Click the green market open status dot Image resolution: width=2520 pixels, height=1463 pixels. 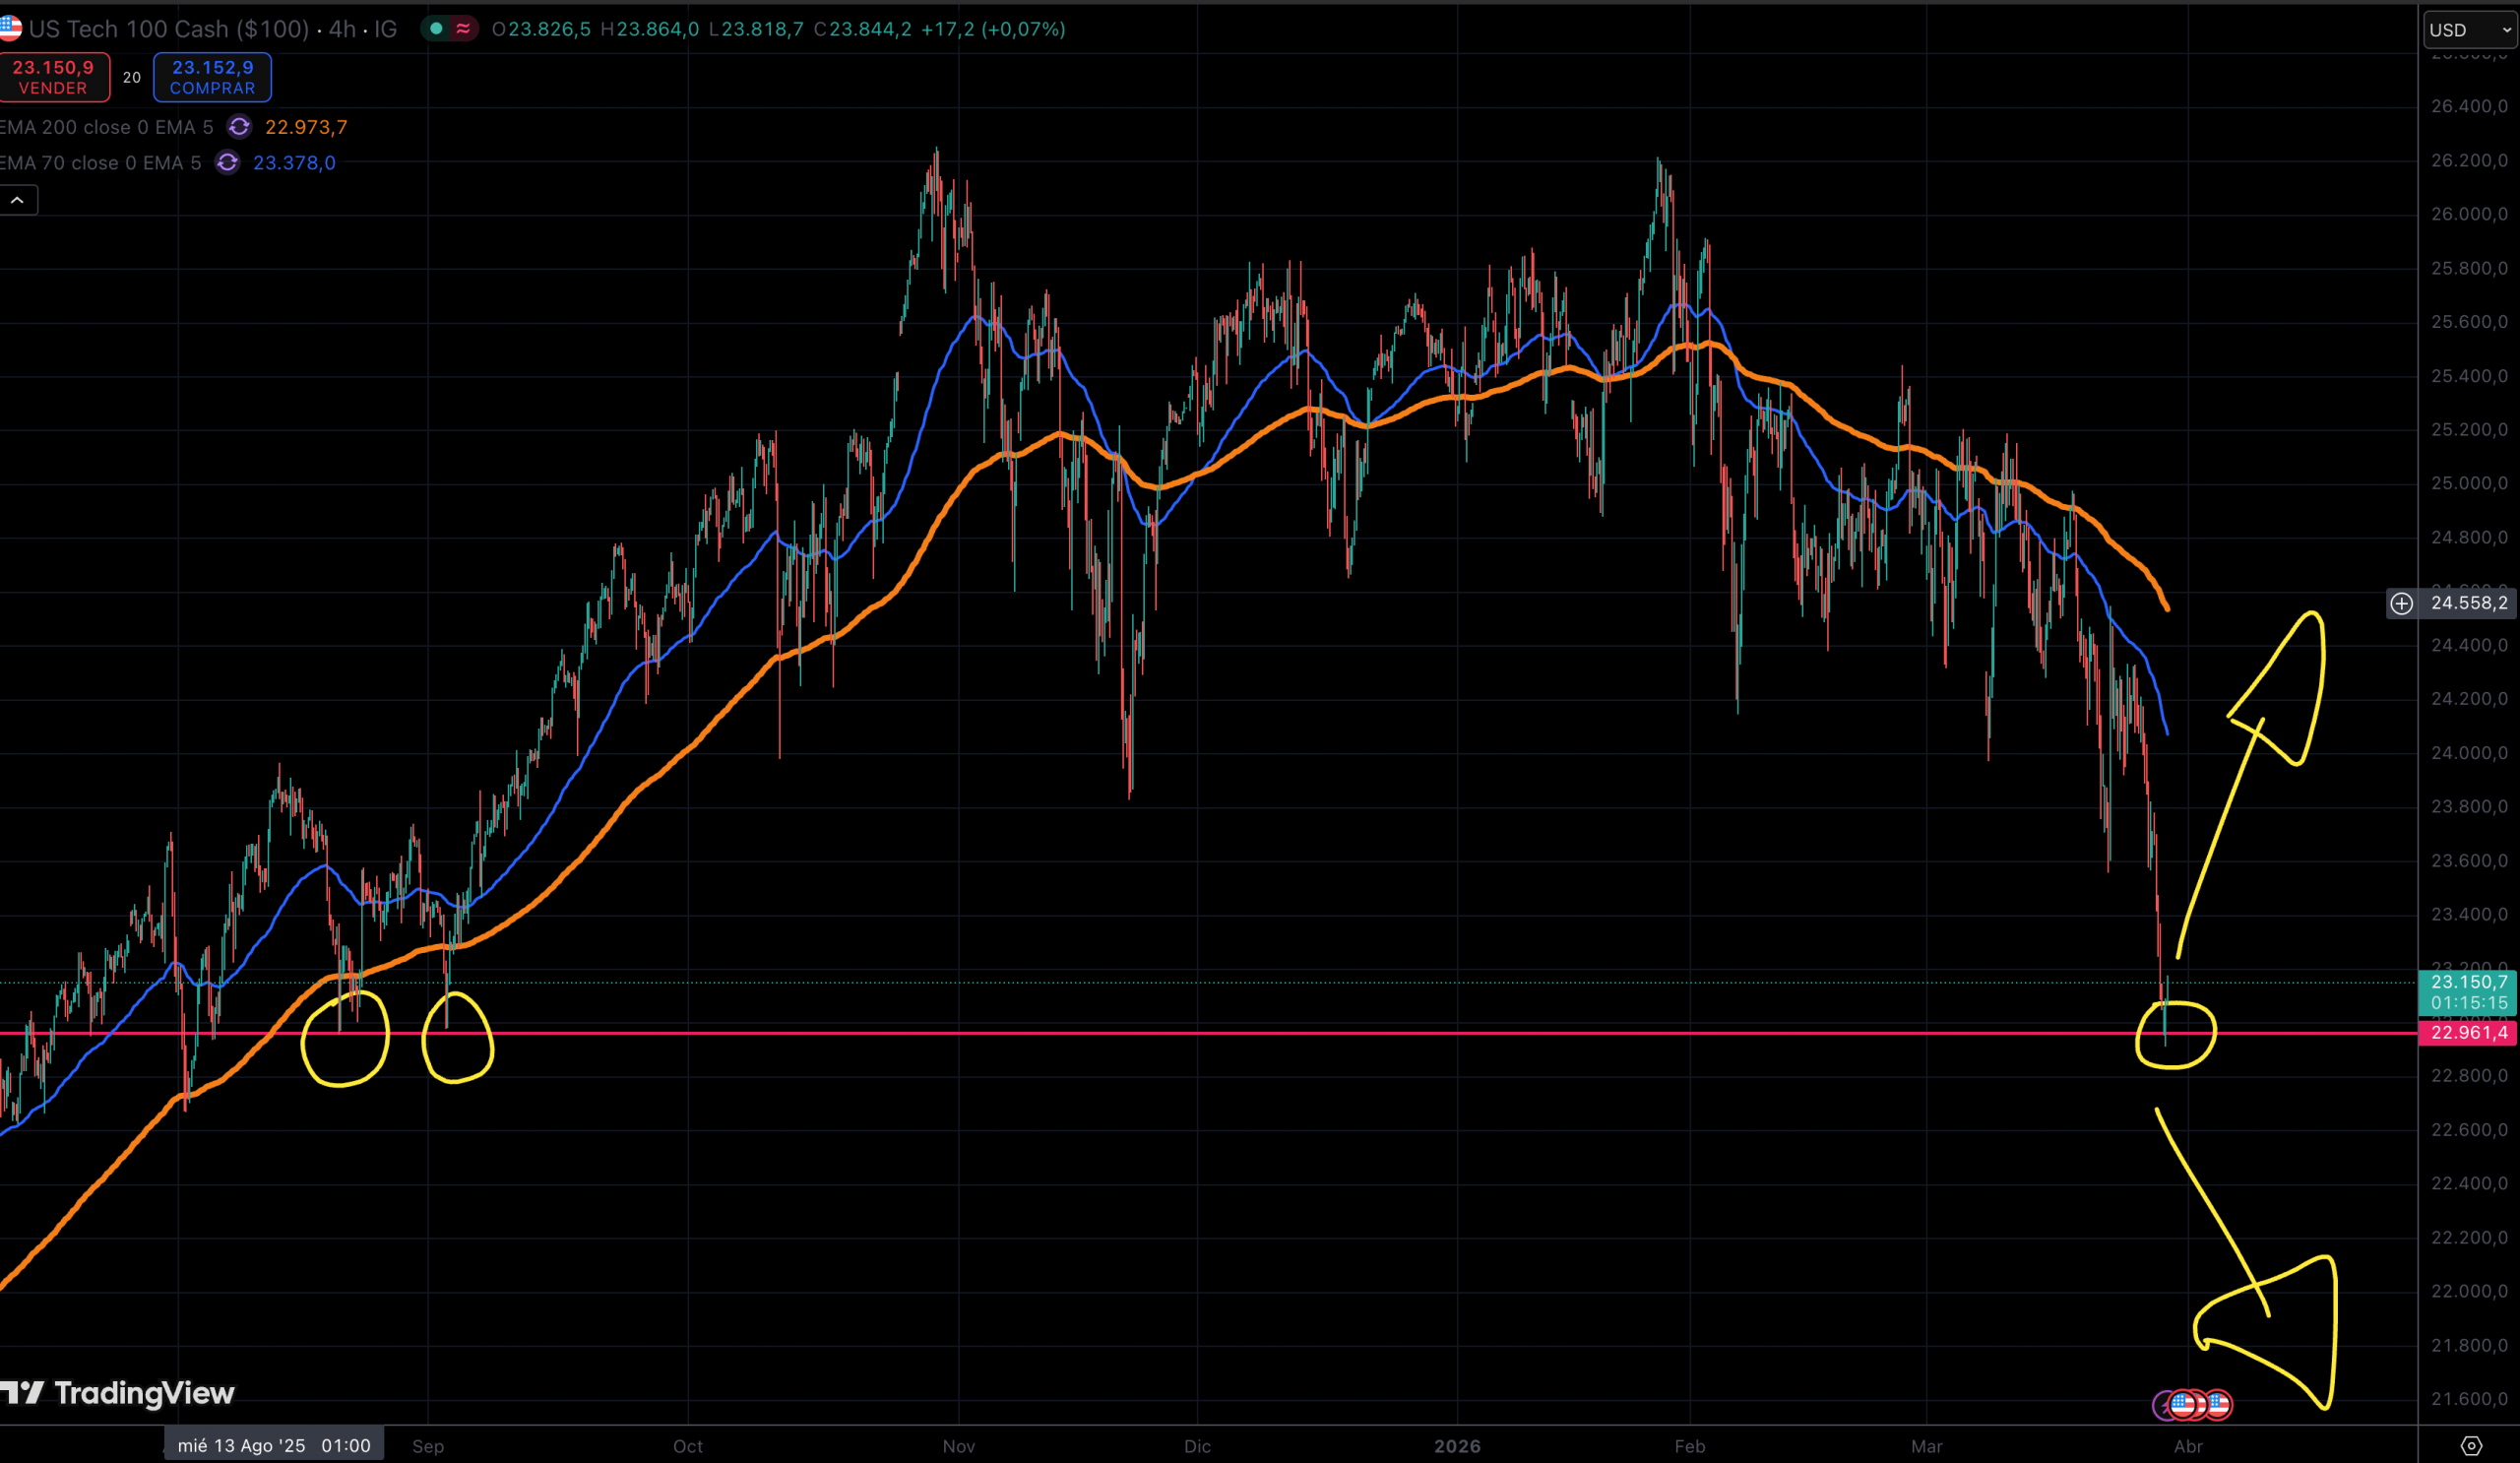[x=436, y=29]
